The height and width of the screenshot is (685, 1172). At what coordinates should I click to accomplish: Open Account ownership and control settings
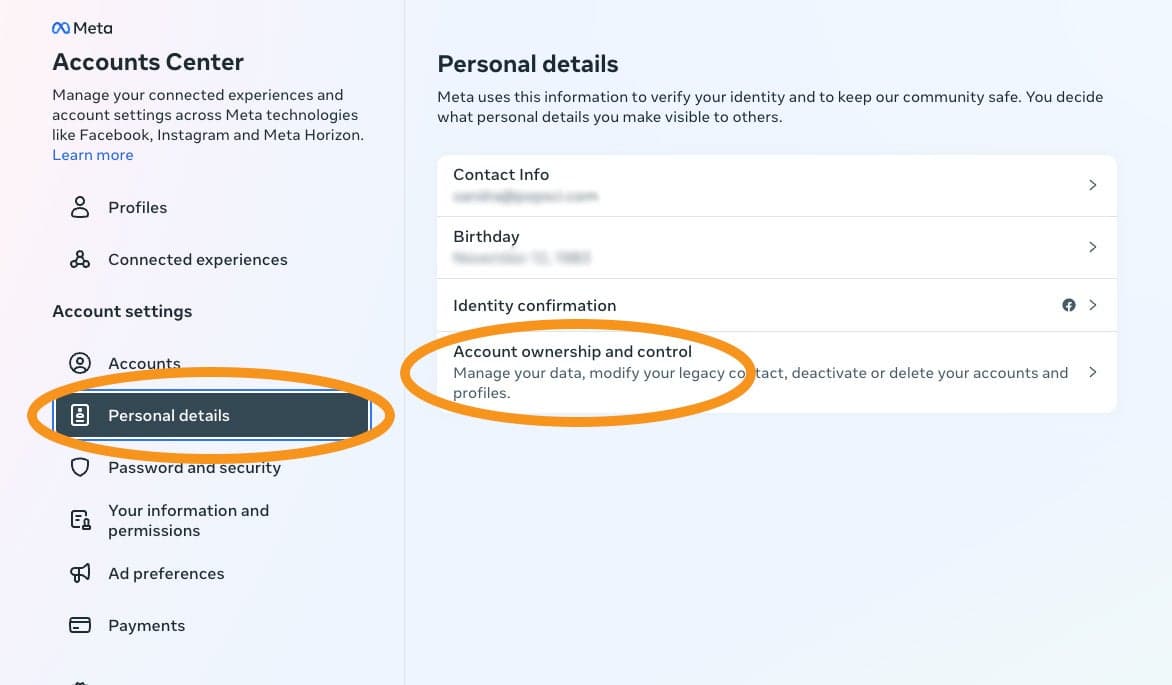[x=572, y=351]
